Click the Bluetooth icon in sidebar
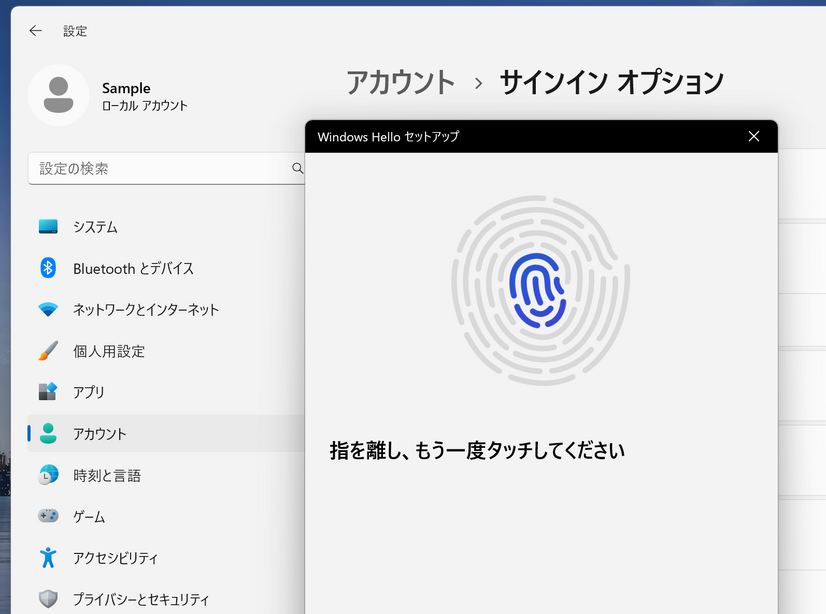826x614 pixels. (x=48, y=268)
